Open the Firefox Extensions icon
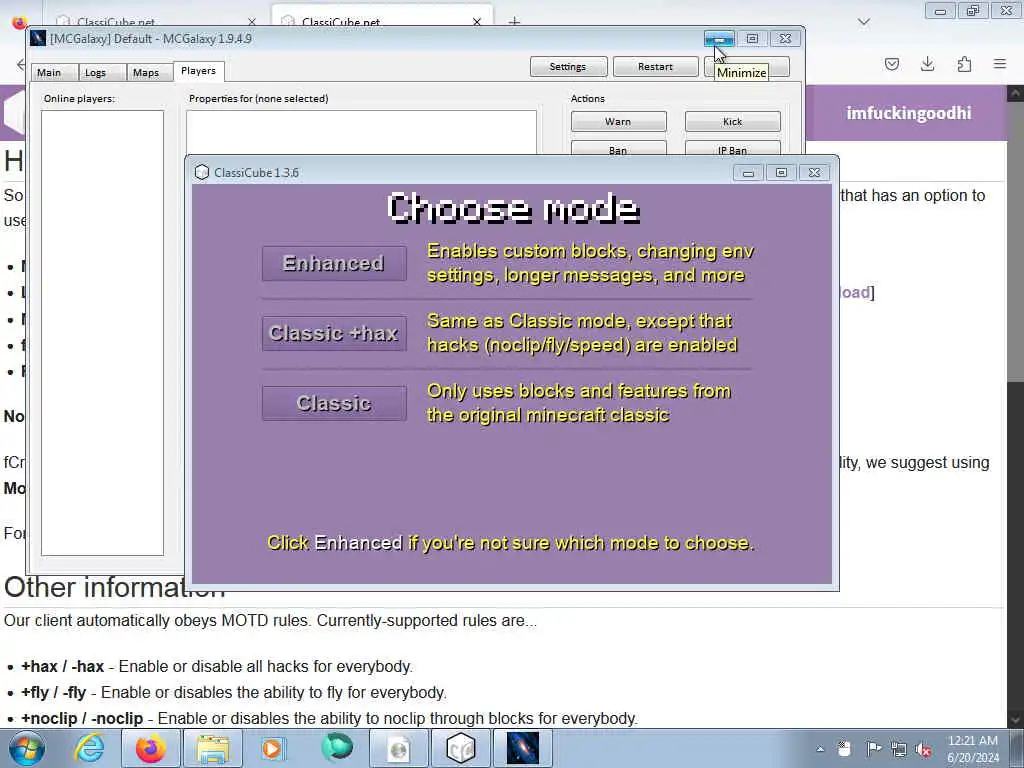The width and height of the screenshot is (1024, 768). (x=964, y=64)
